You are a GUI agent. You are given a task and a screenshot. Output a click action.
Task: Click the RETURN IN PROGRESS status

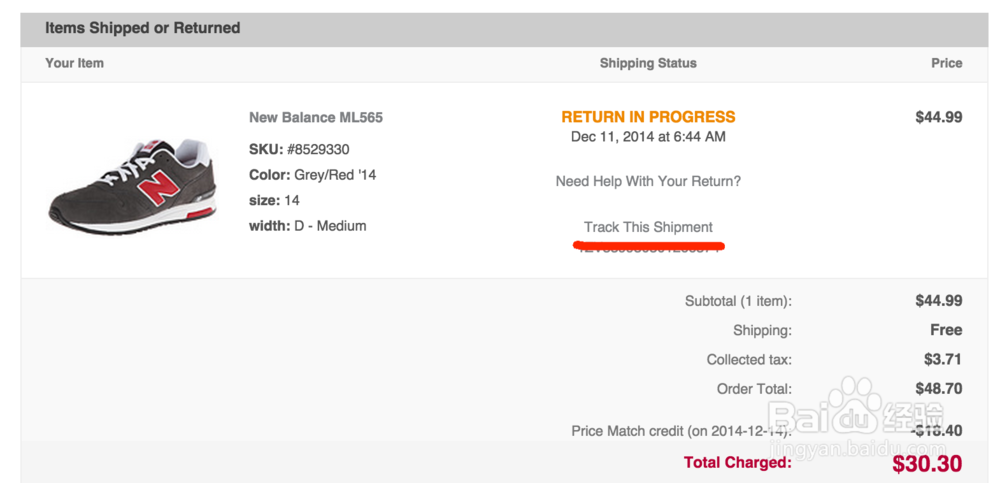click(648, 117)
